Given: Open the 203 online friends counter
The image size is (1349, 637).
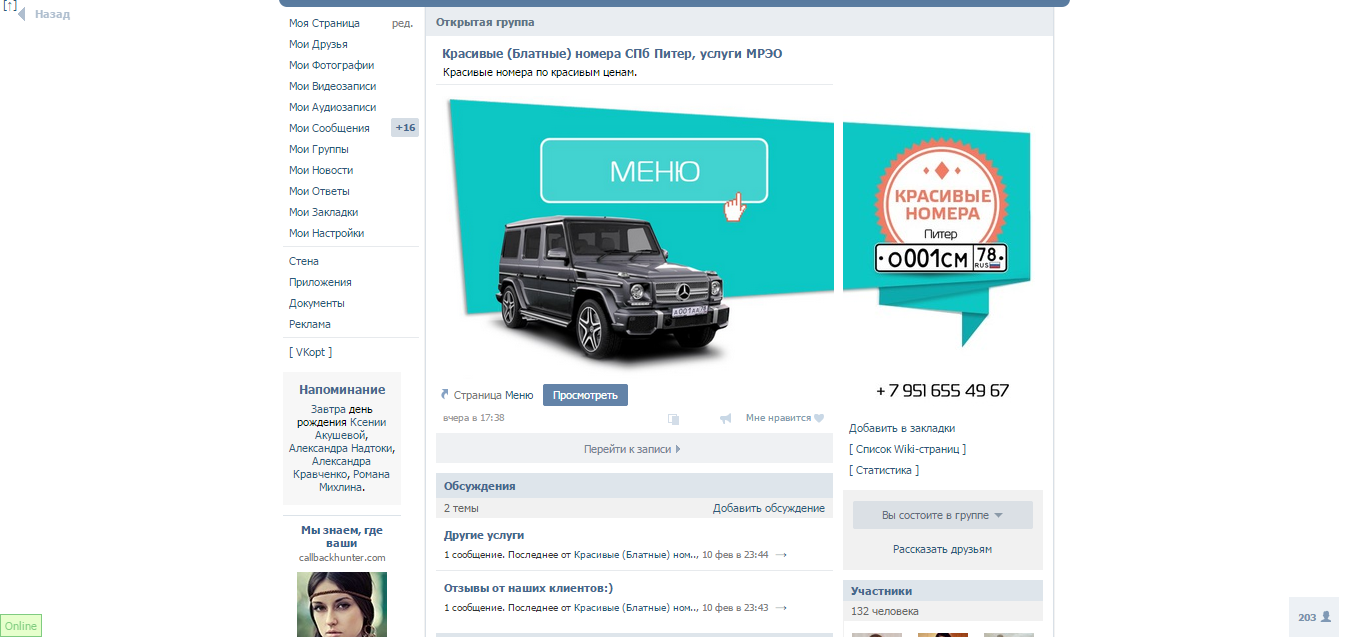Looking at the screenshot, I should pos(1314,617).
